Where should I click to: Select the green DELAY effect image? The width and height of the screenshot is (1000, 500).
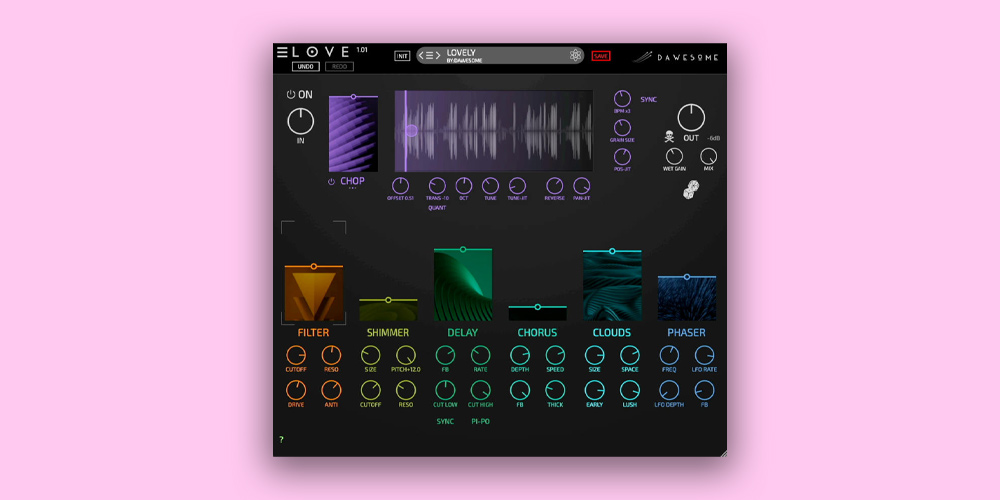pos(463,286)
